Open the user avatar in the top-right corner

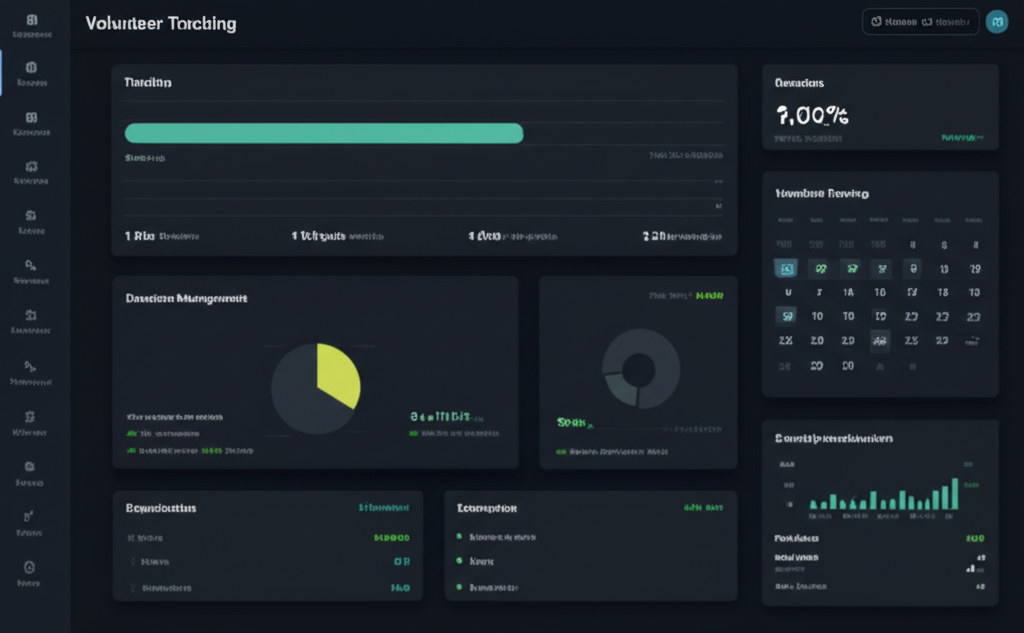pyautogui.click(x=996, y=22)
